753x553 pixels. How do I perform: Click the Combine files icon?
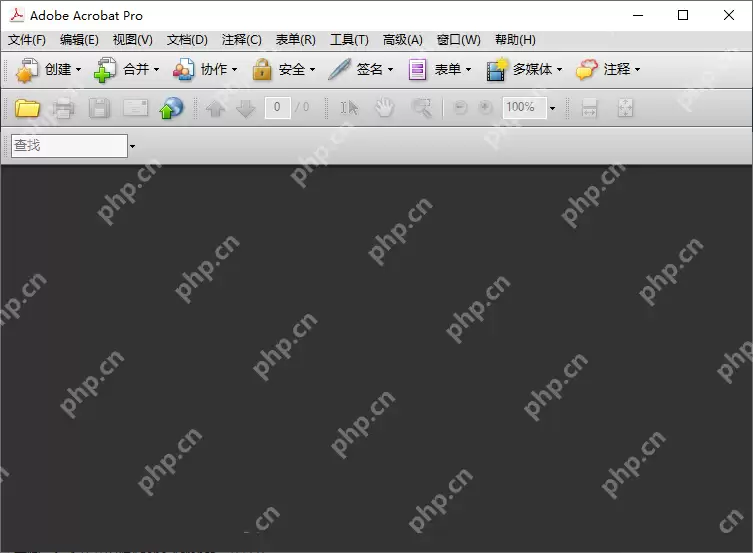tap(105, 70)
